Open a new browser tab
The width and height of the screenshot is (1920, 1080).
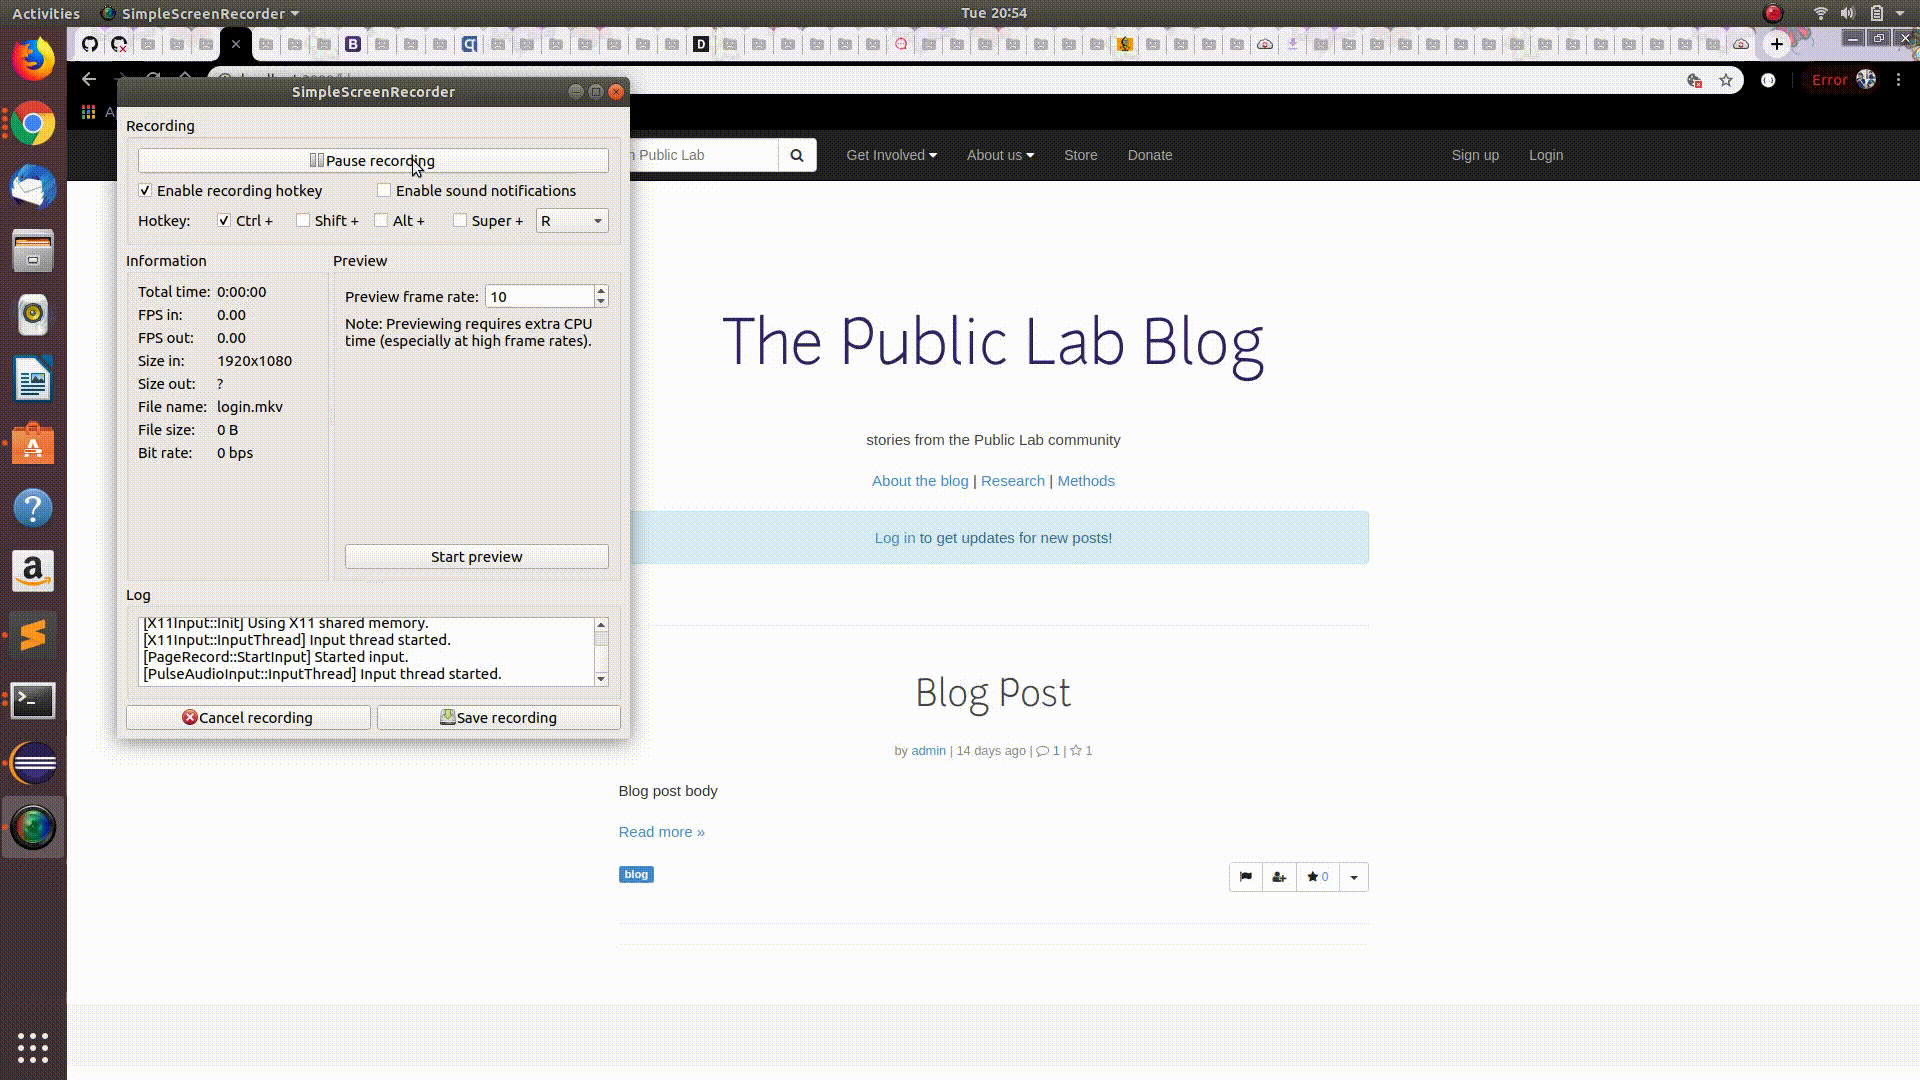coord(1776,43)
